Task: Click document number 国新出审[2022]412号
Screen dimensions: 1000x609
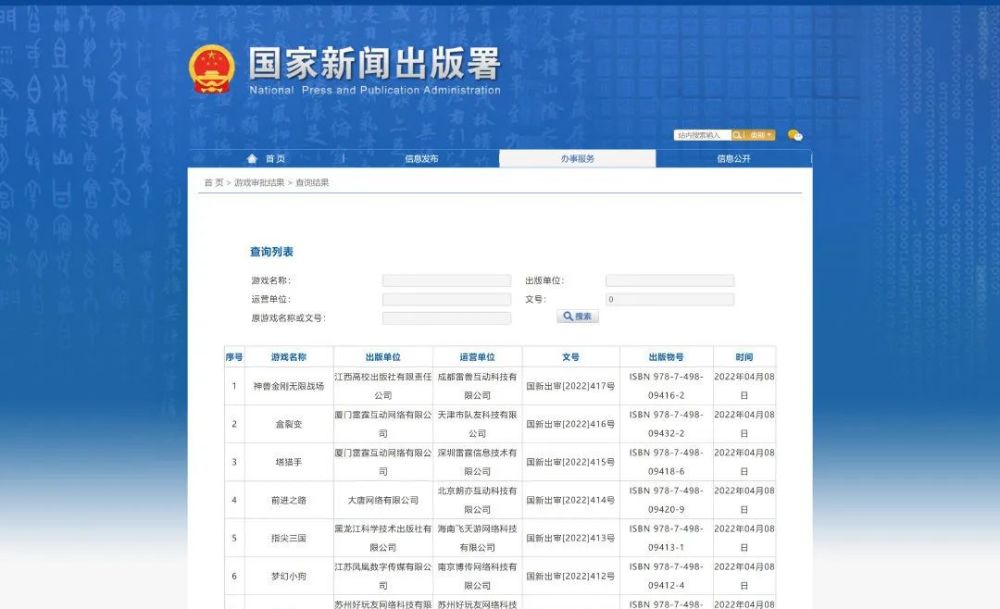Action: (x=571, y=576)
